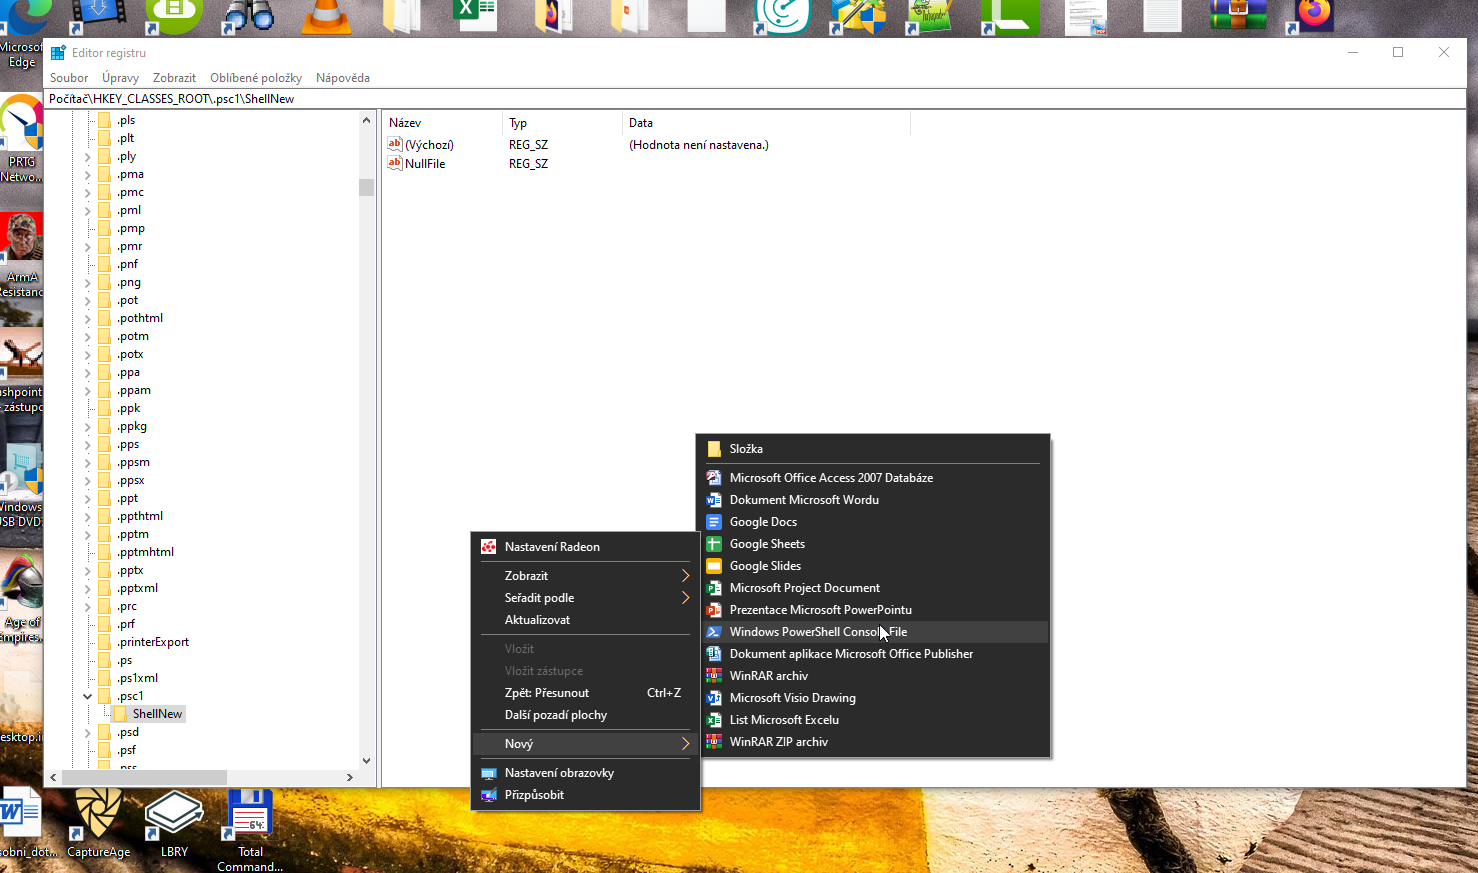Click the Google Sheets icon in the submenu
1478x873 pixels.
tap(714, 544)
